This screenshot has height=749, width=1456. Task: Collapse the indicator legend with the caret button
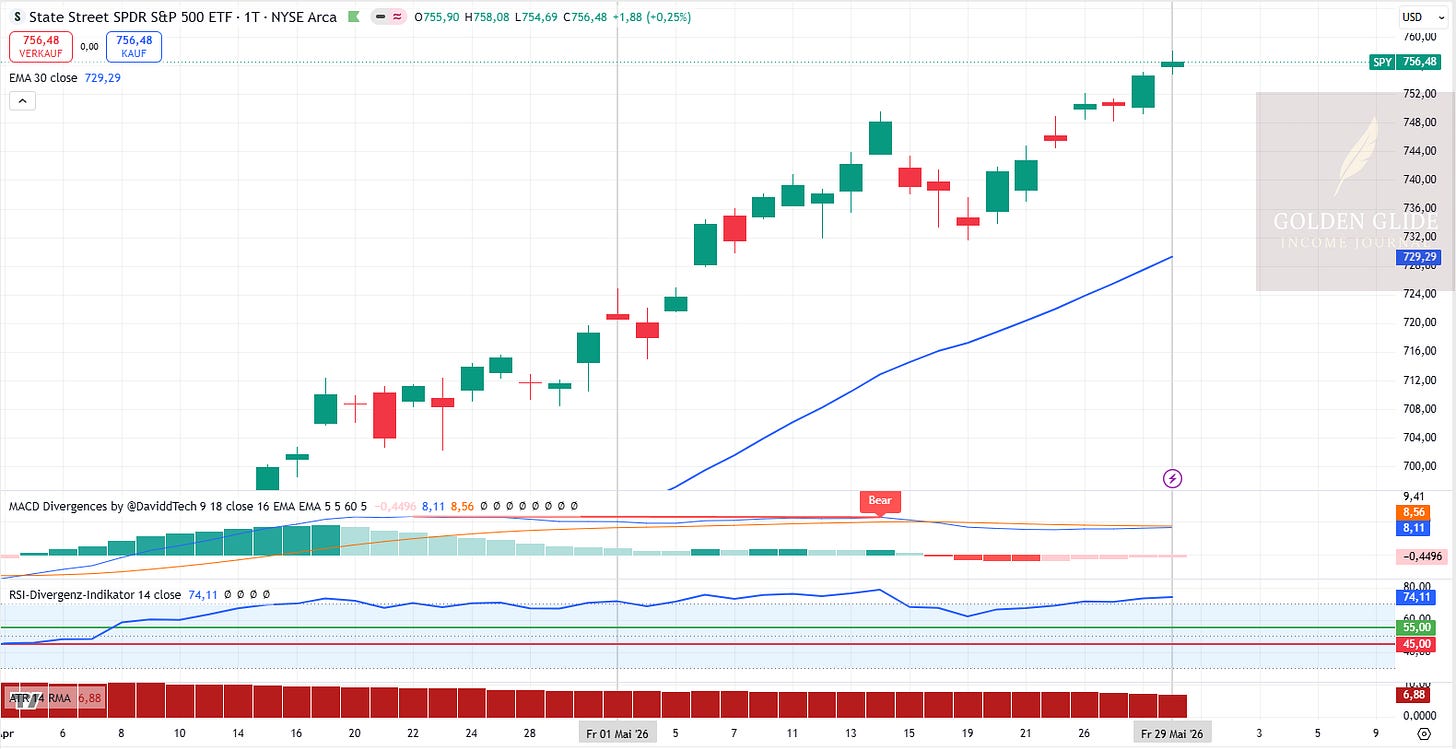[22, 100]
